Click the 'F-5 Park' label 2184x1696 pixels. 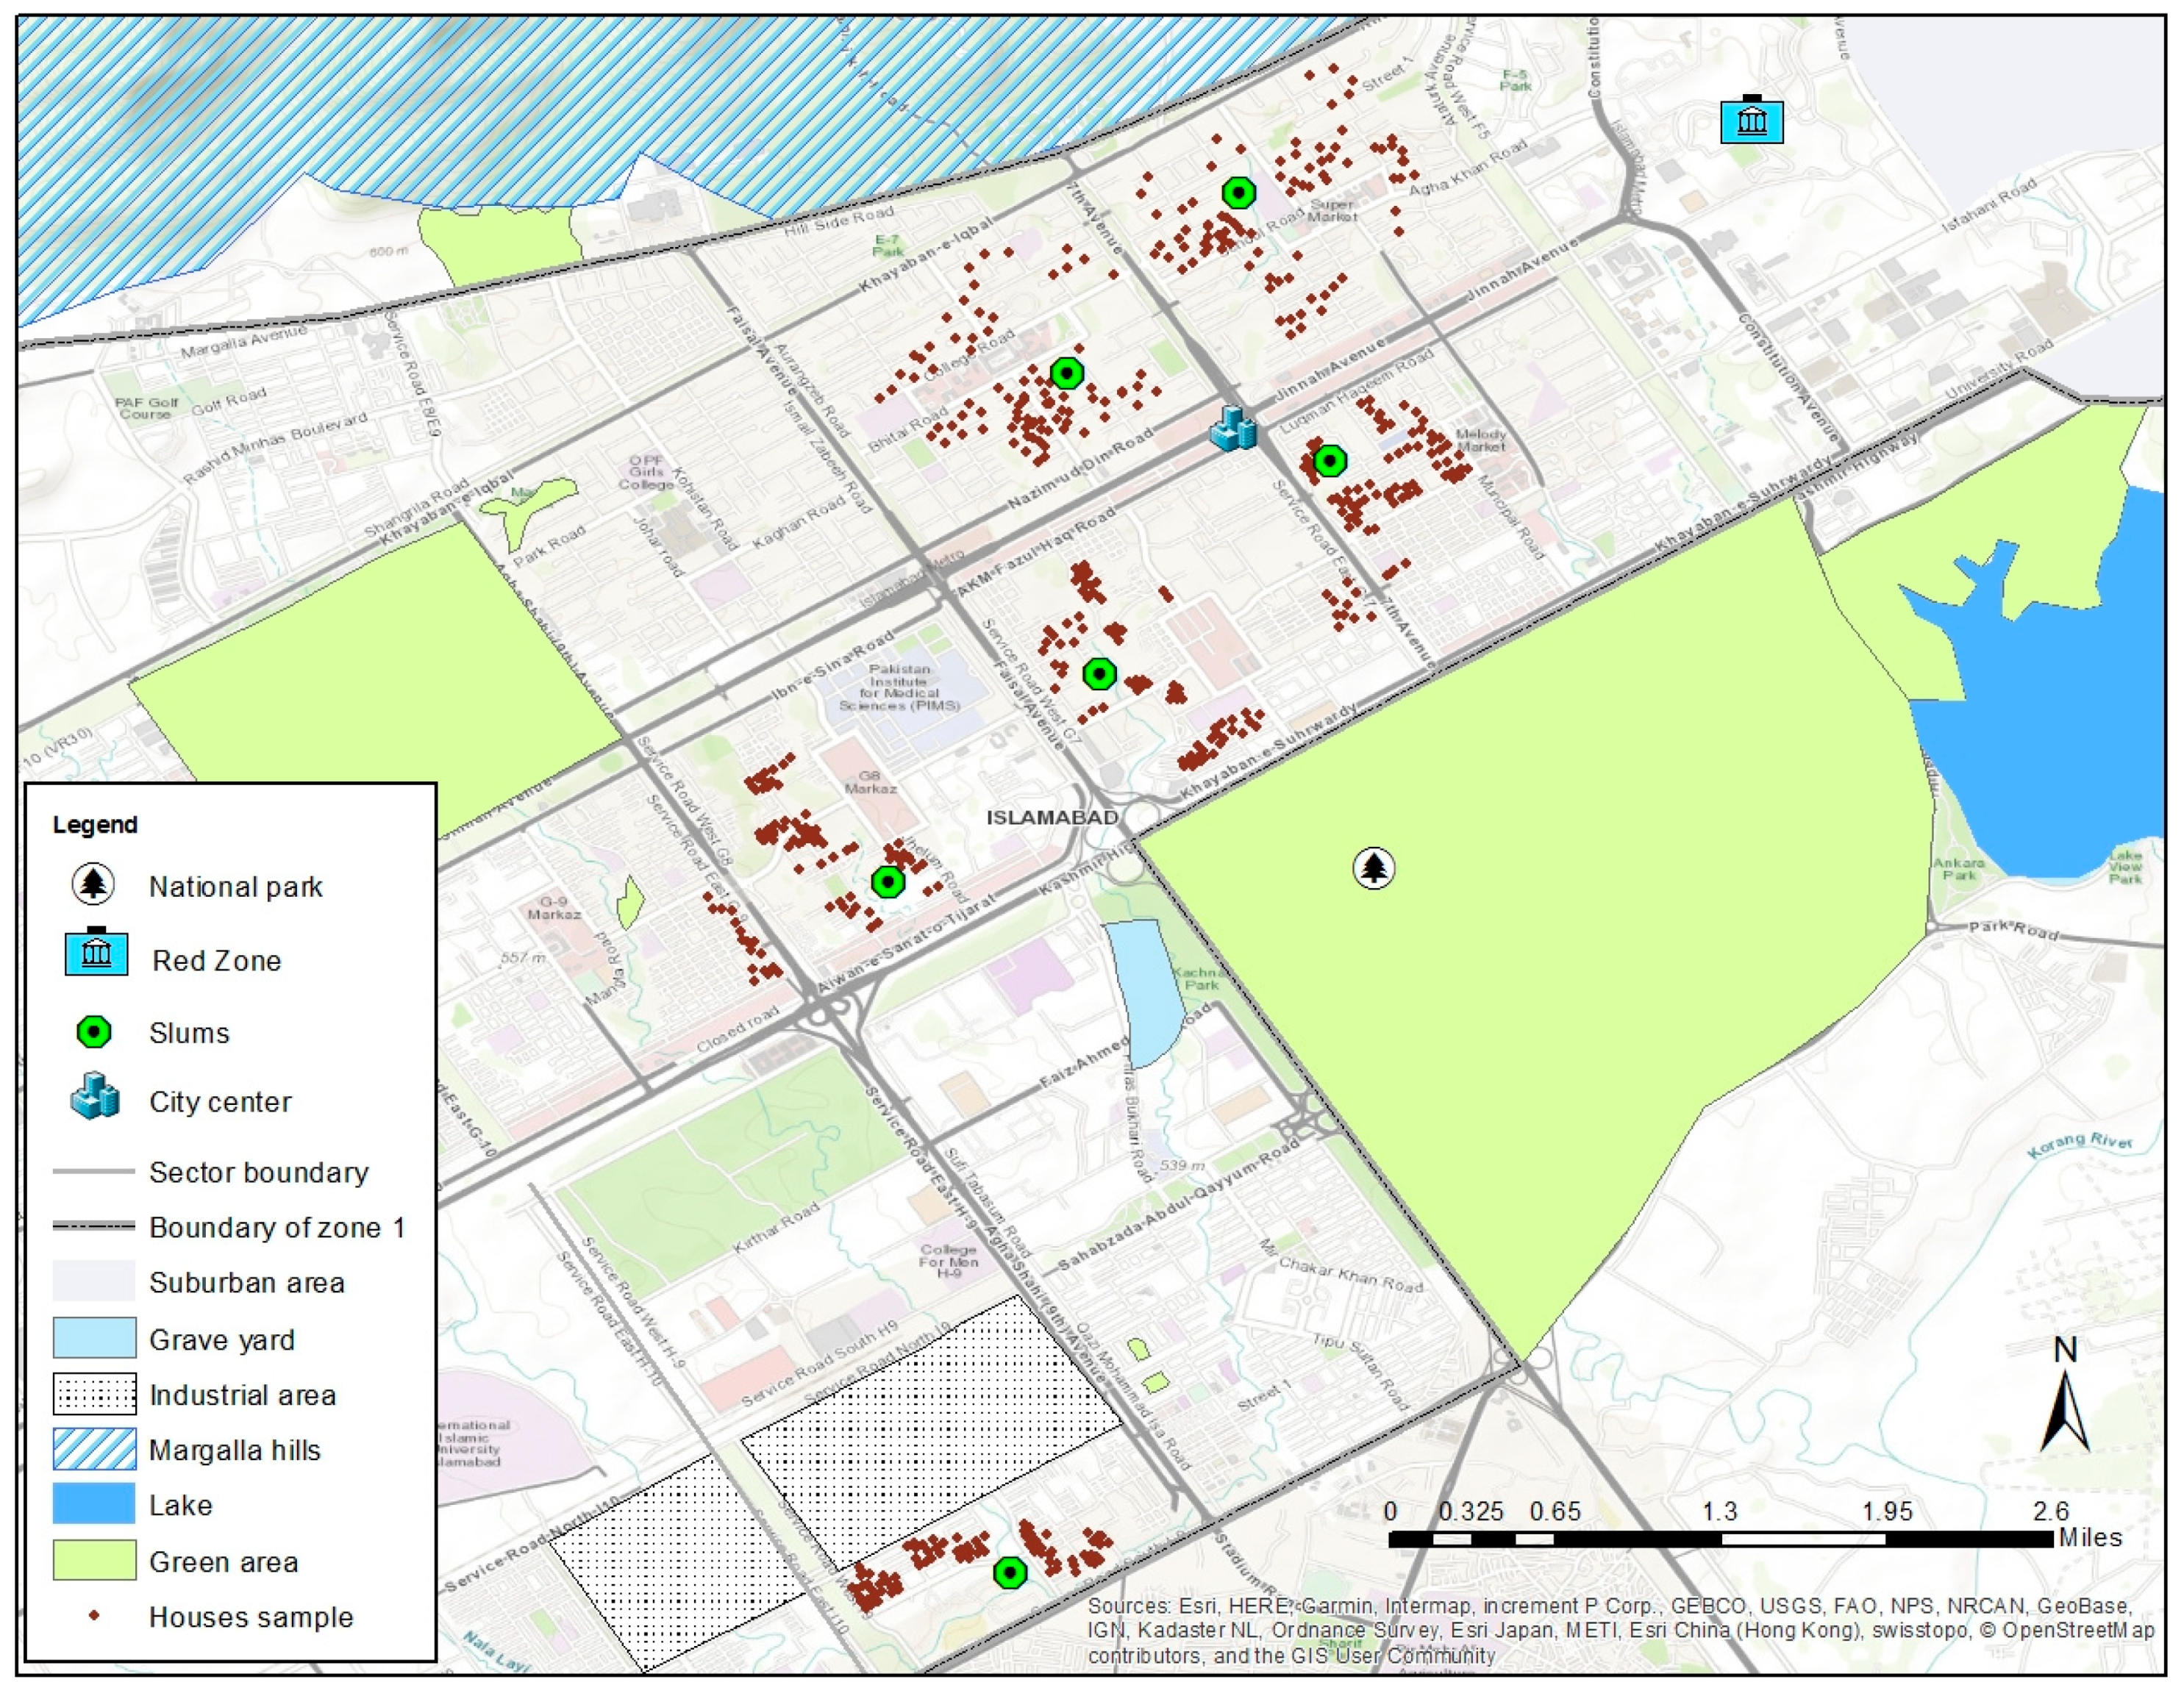[1515, 80]
